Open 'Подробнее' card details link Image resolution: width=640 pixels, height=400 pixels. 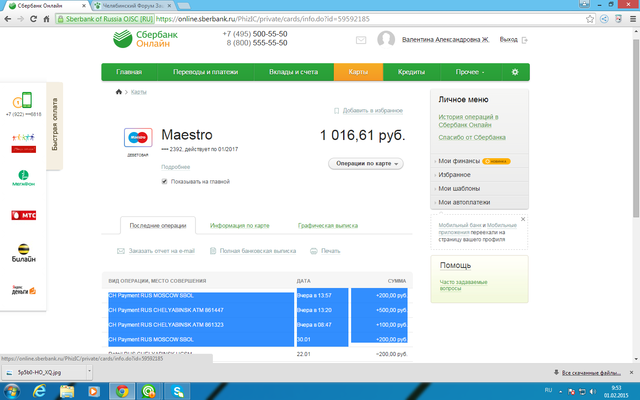coord(176,167)
